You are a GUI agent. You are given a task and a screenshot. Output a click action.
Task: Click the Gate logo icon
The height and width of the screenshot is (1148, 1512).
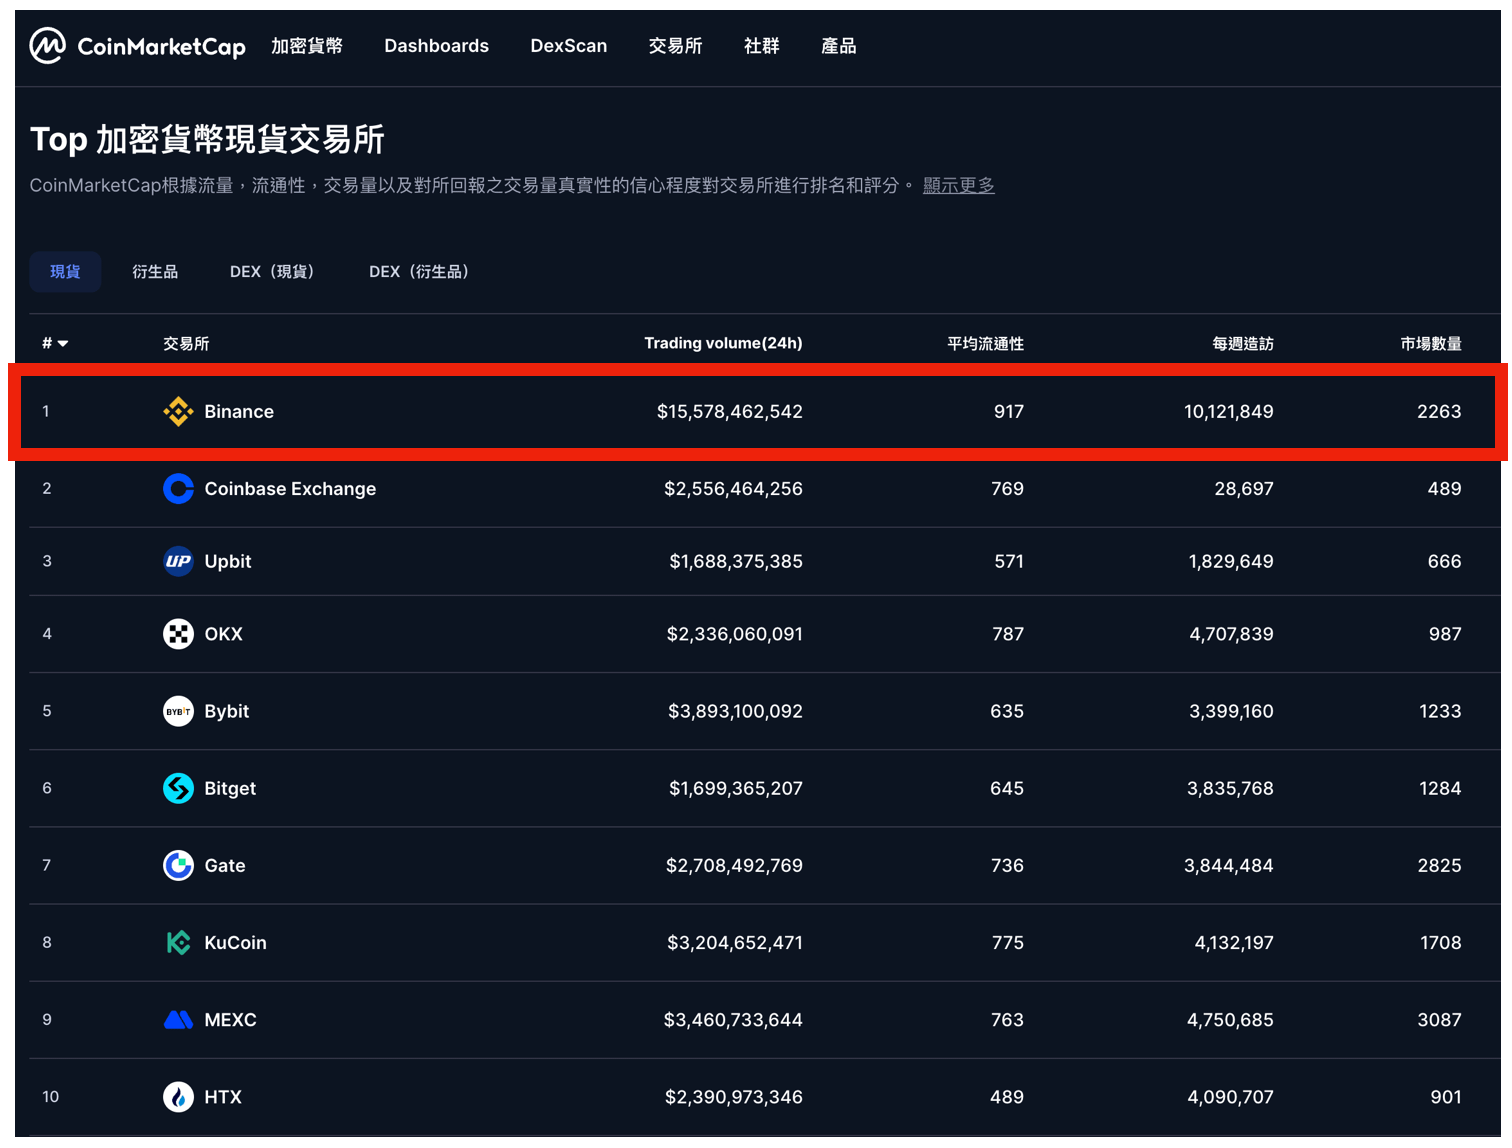(x=178, y=865)
